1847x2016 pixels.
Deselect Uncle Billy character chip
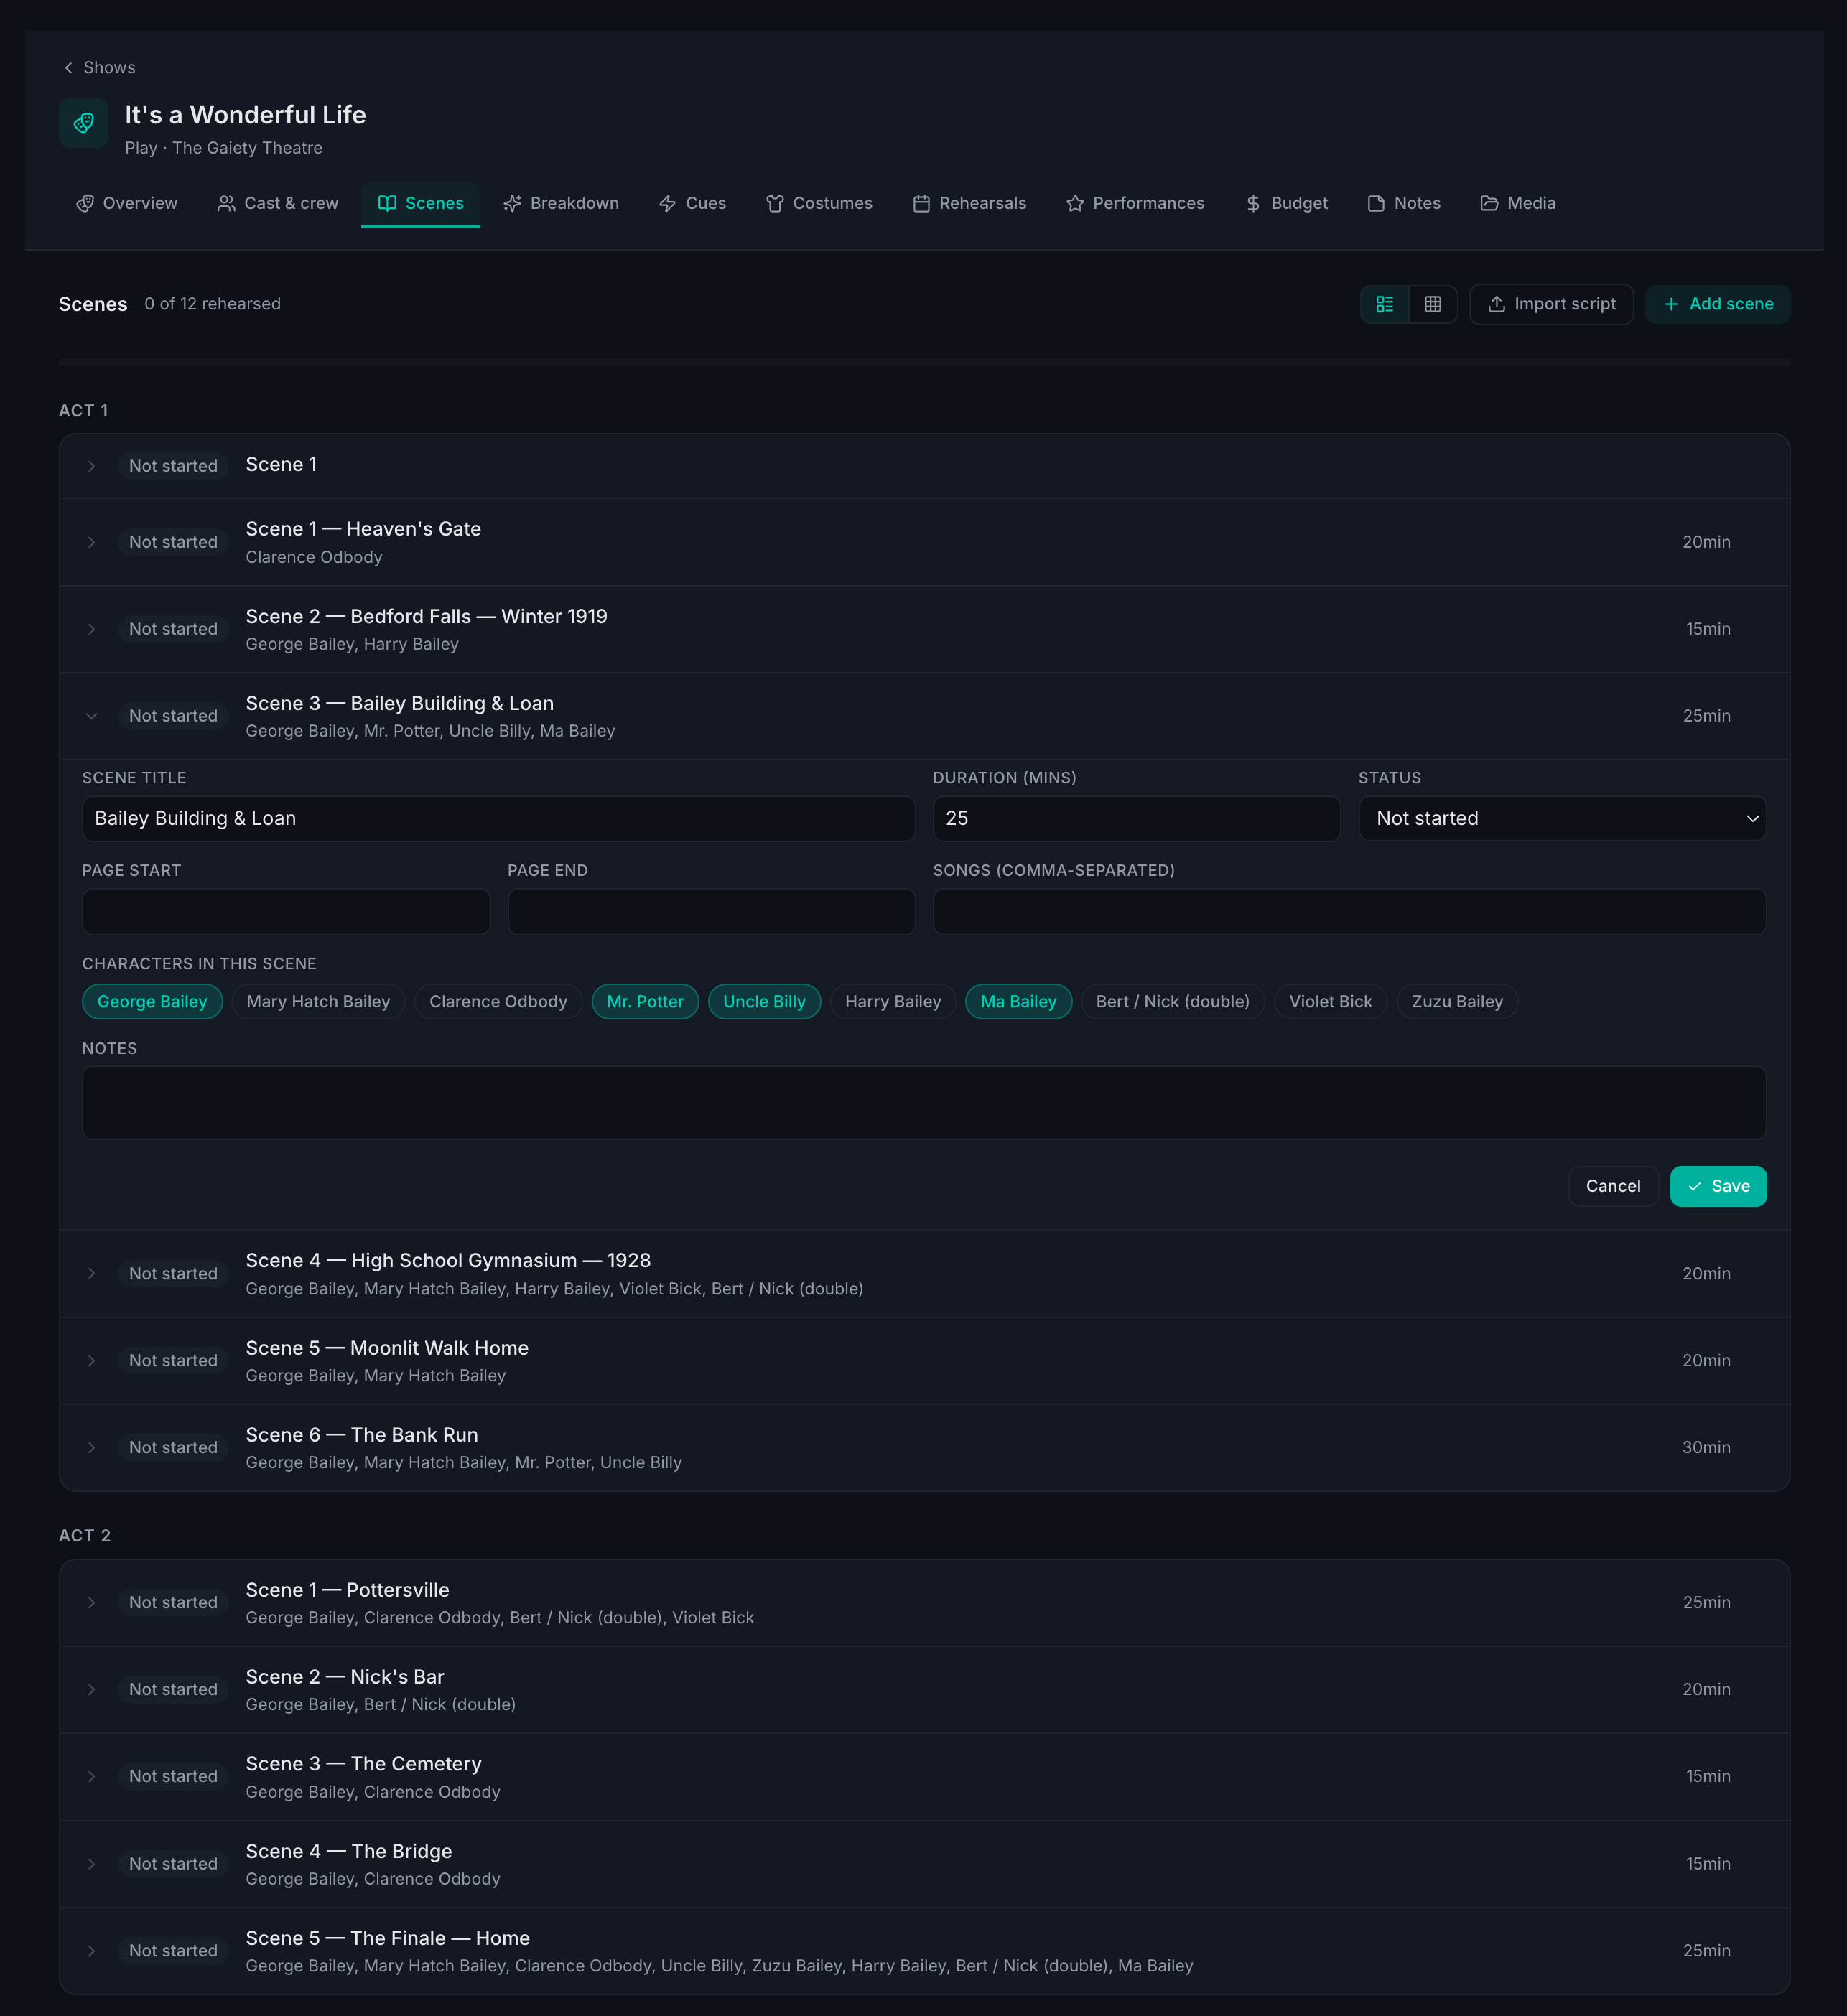pos(764,1001)
